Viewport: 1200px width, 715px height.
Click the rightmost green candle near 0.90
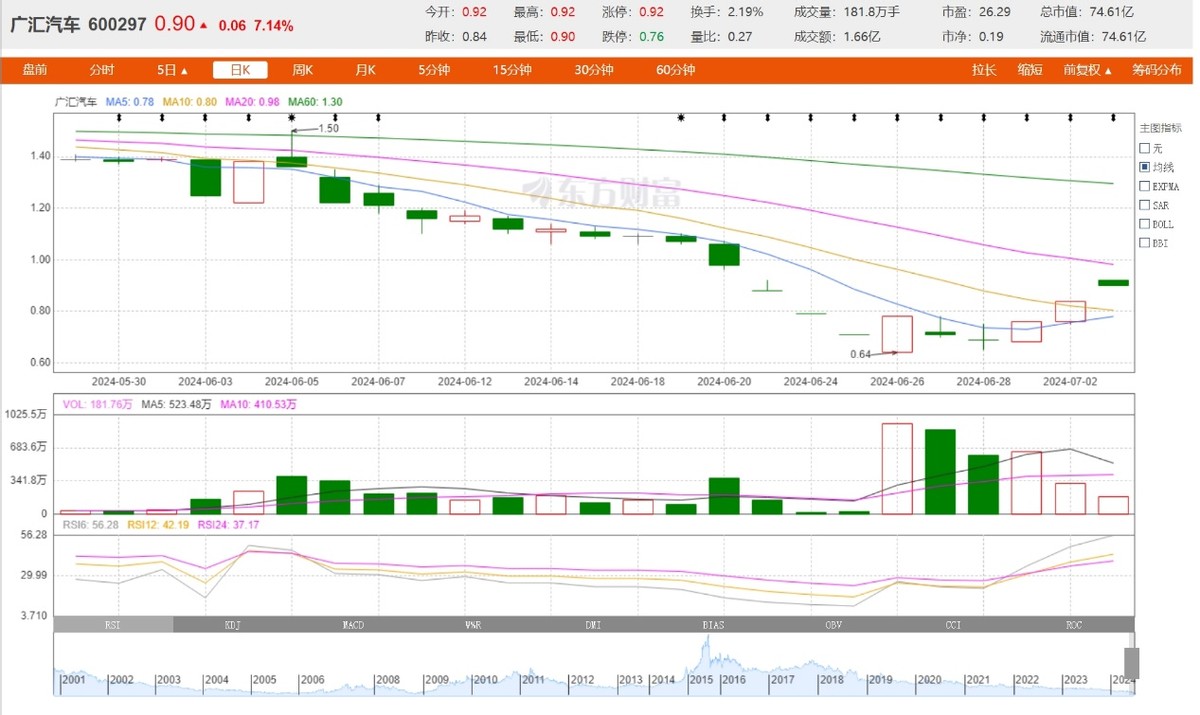click(1114, 283)
